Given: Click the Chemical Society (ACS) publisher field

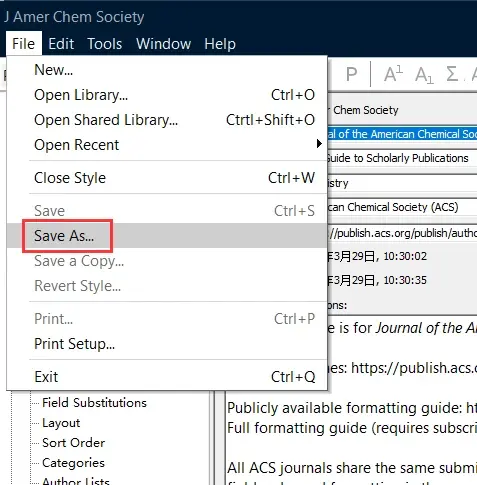Looking at the screenshot, I should (402, 207).
